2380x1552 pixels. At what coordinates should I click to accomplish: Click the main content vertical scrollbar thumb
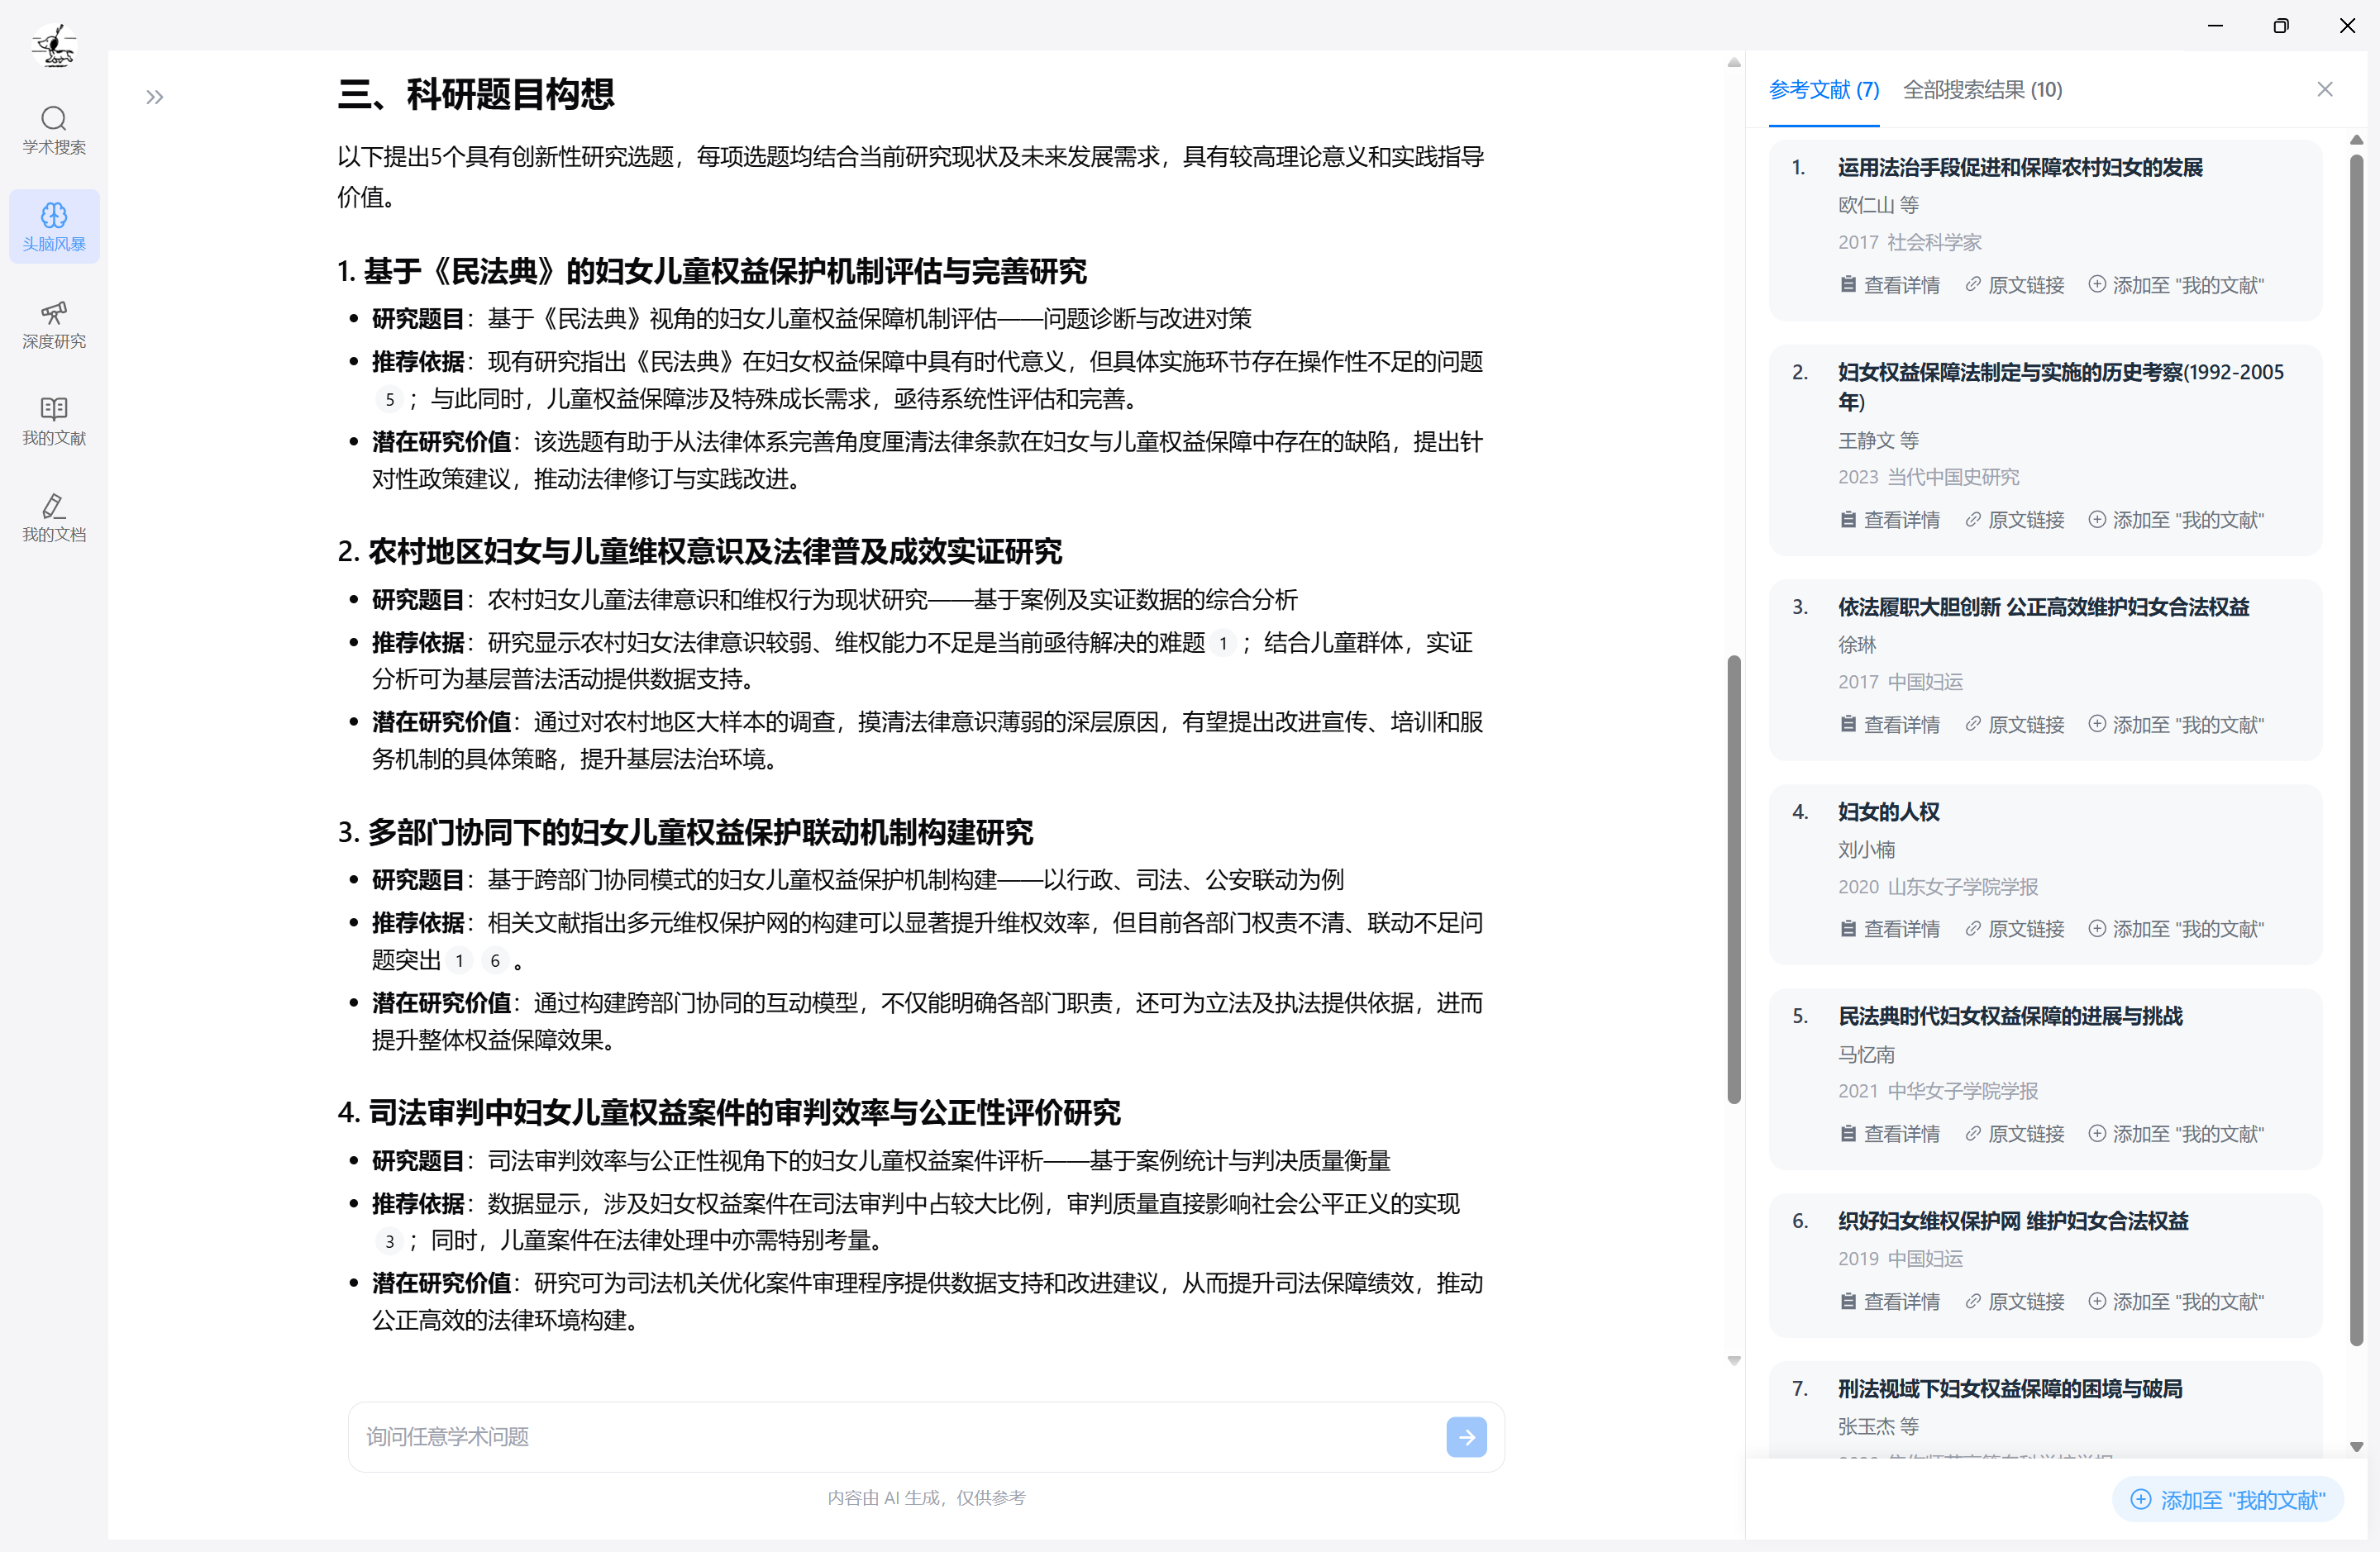pos(1733,880)
